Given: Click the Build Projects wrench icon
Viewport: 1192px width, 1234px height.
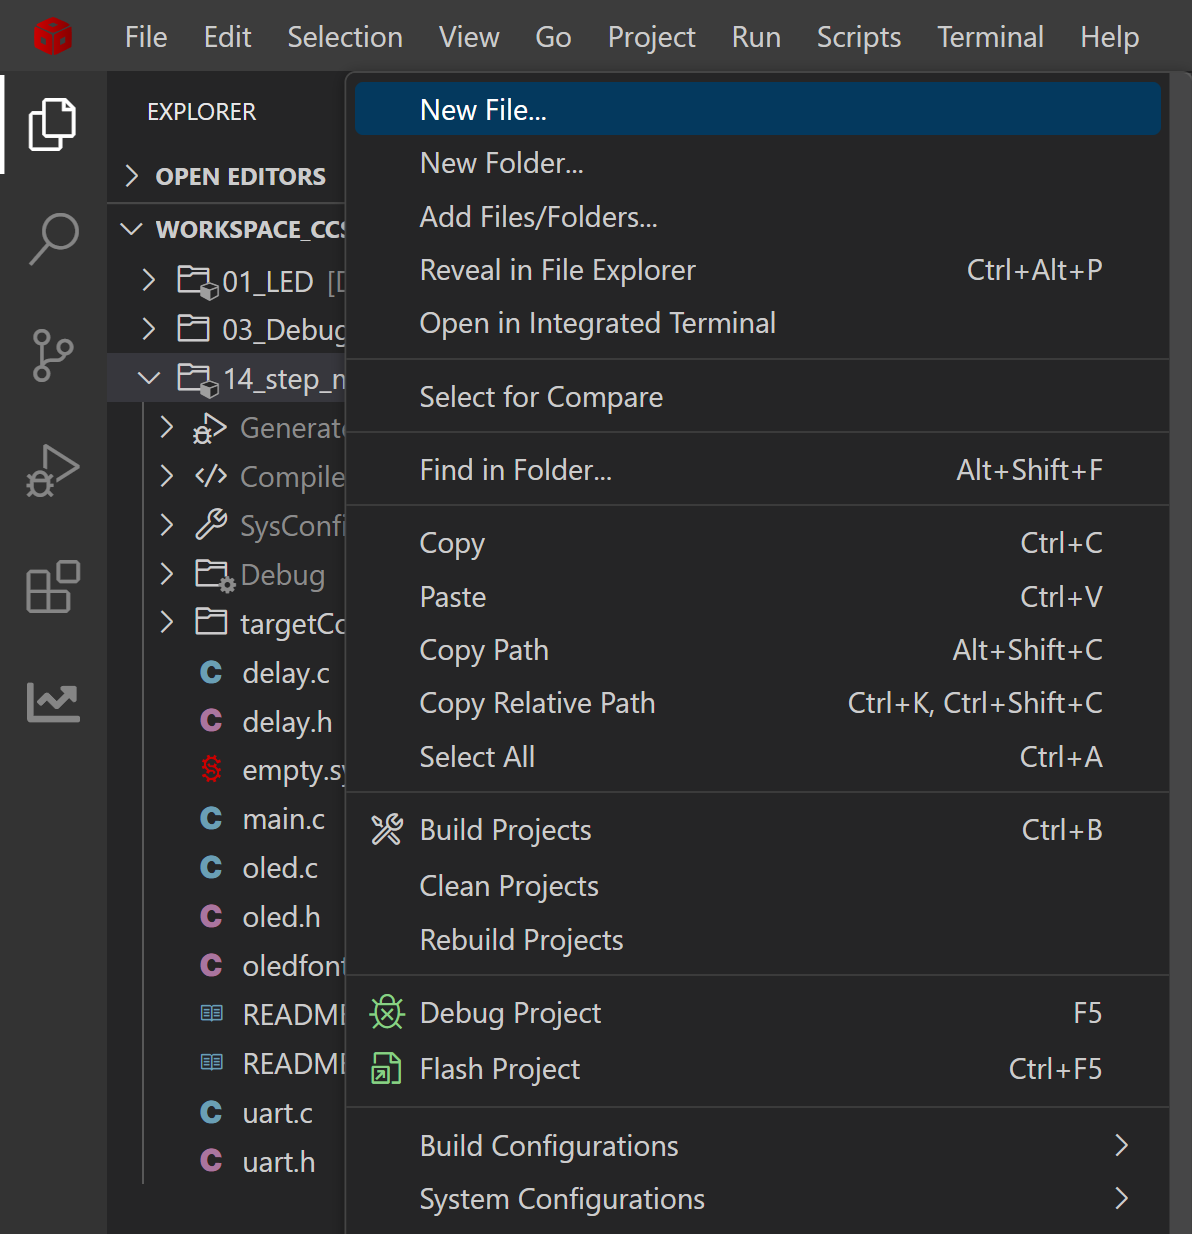Looking at the screenshot, I should click(387, 830).
